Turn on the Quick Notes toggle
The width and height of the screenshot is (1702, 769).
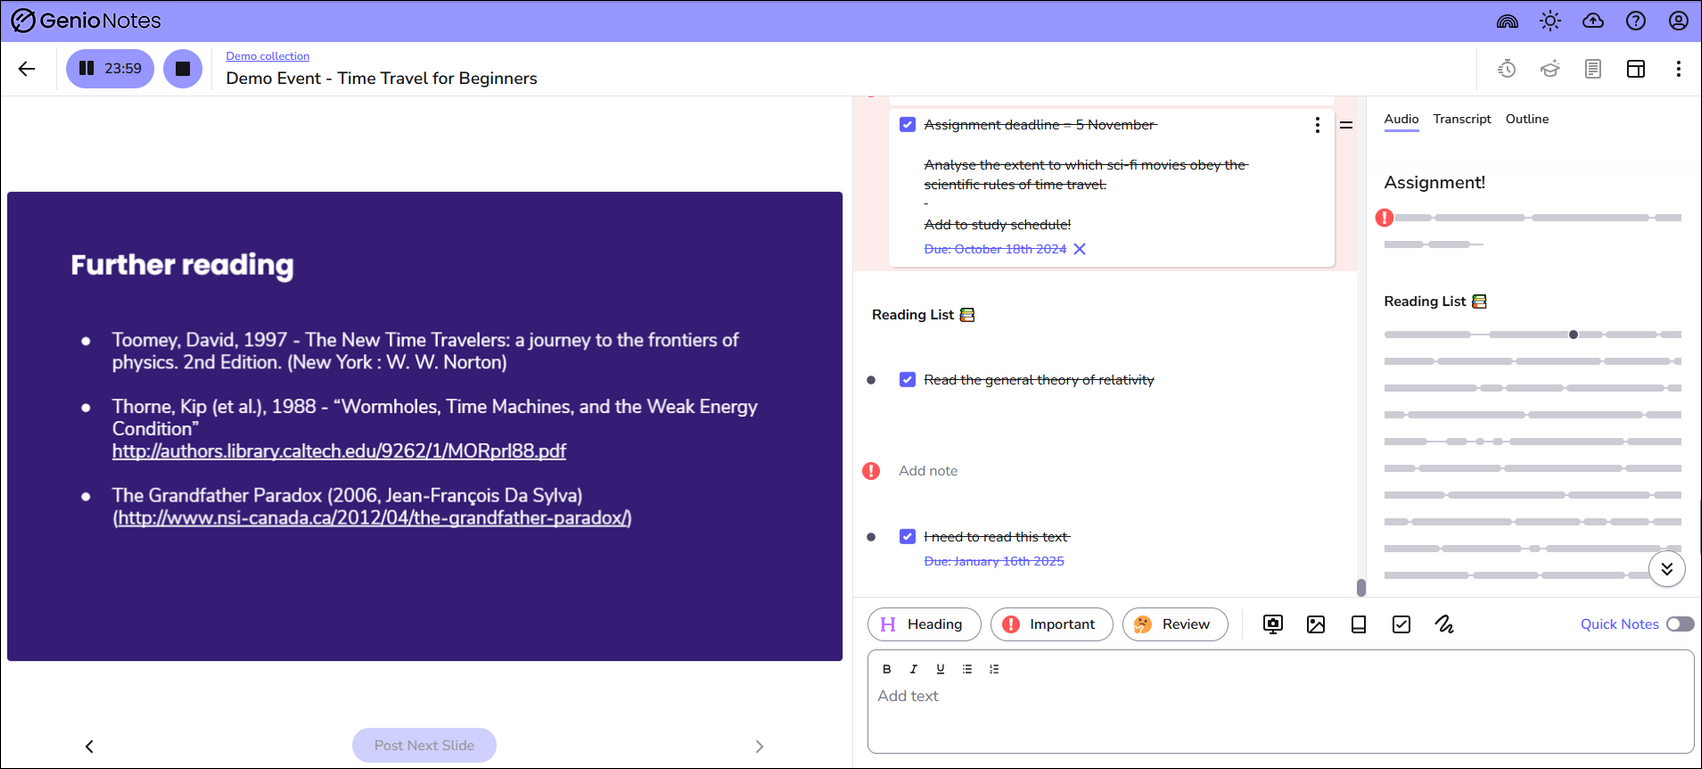coord(1680,624)
